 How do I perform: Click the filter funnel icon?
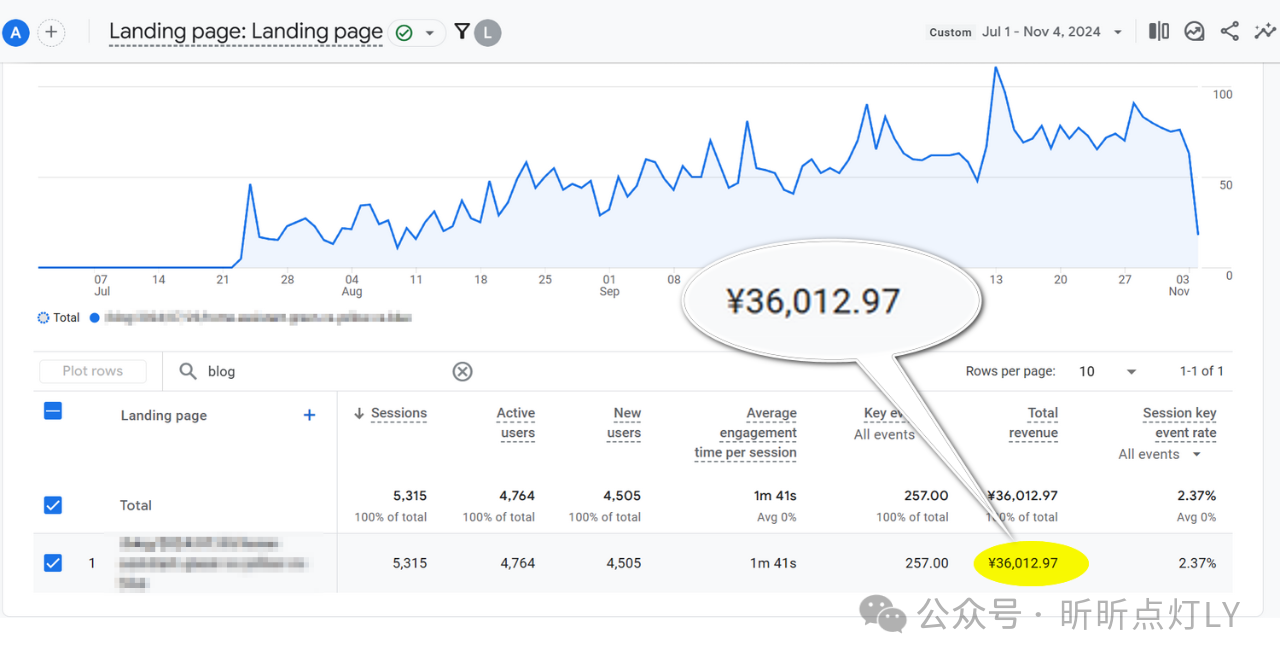(461, 32)
